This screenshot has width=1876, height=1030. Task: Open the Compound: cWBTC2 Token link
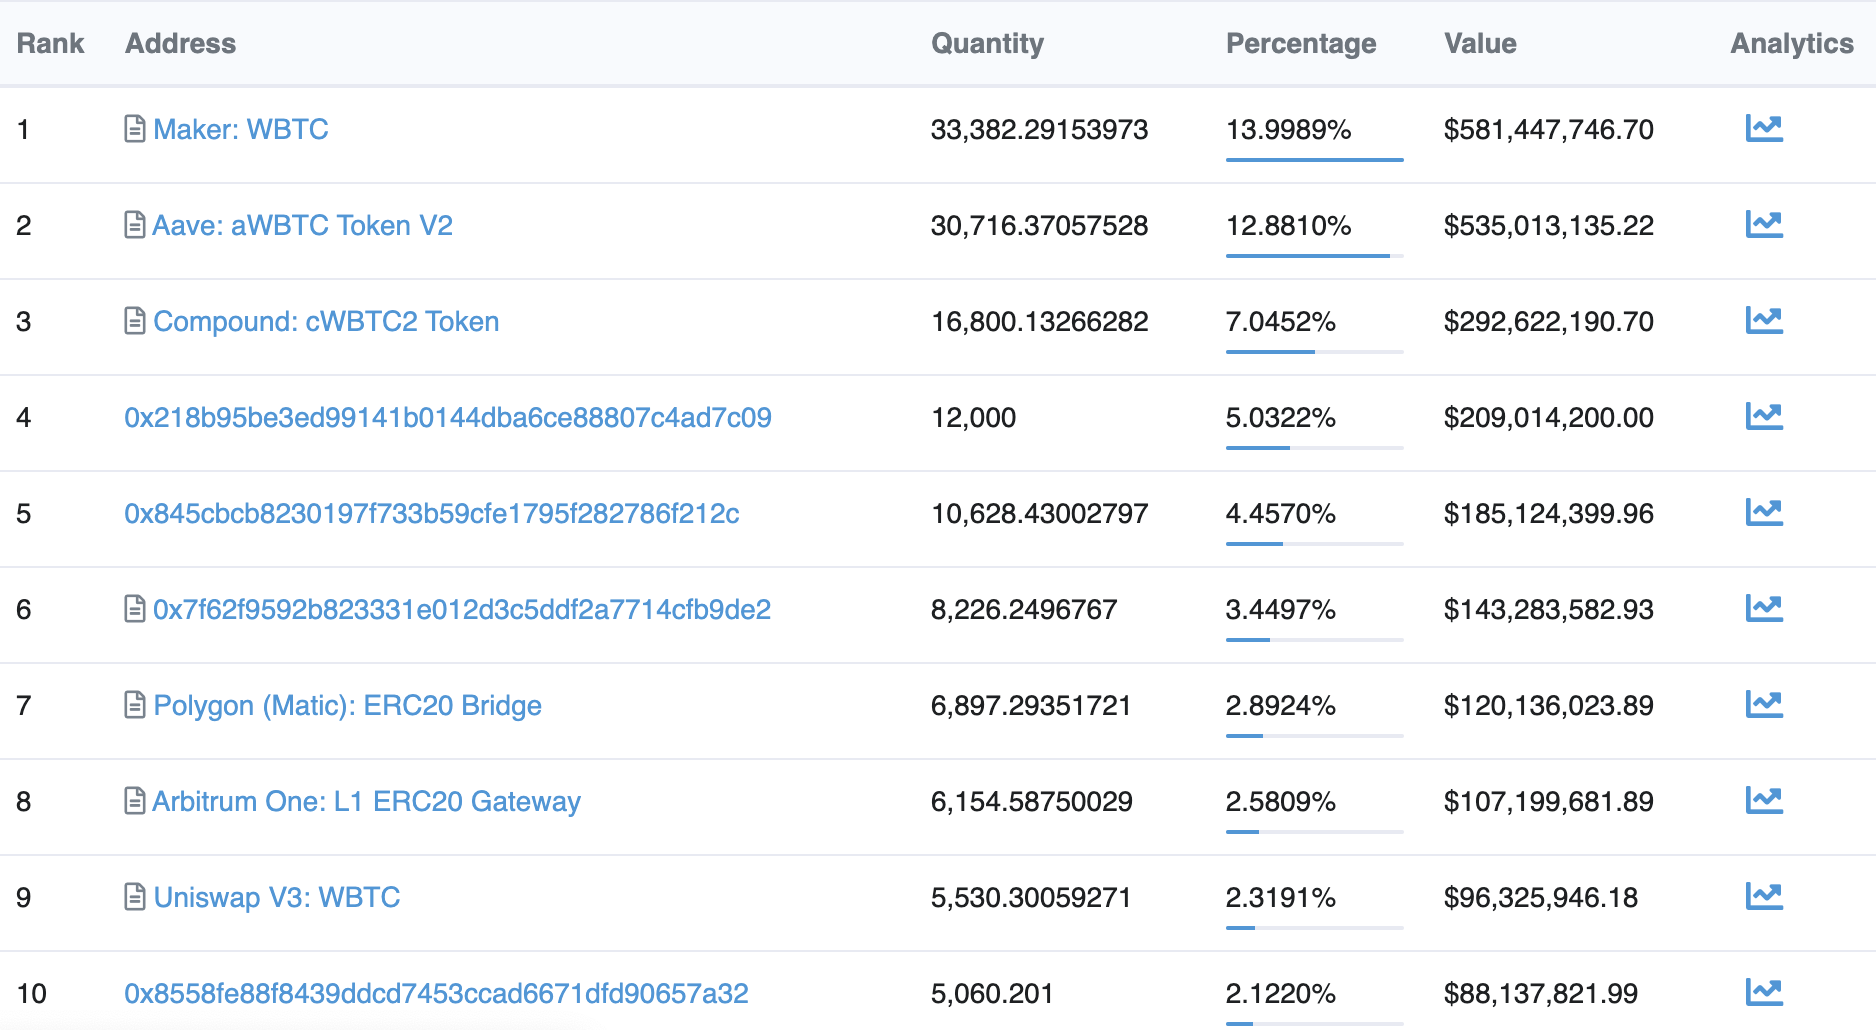[326, 321]
